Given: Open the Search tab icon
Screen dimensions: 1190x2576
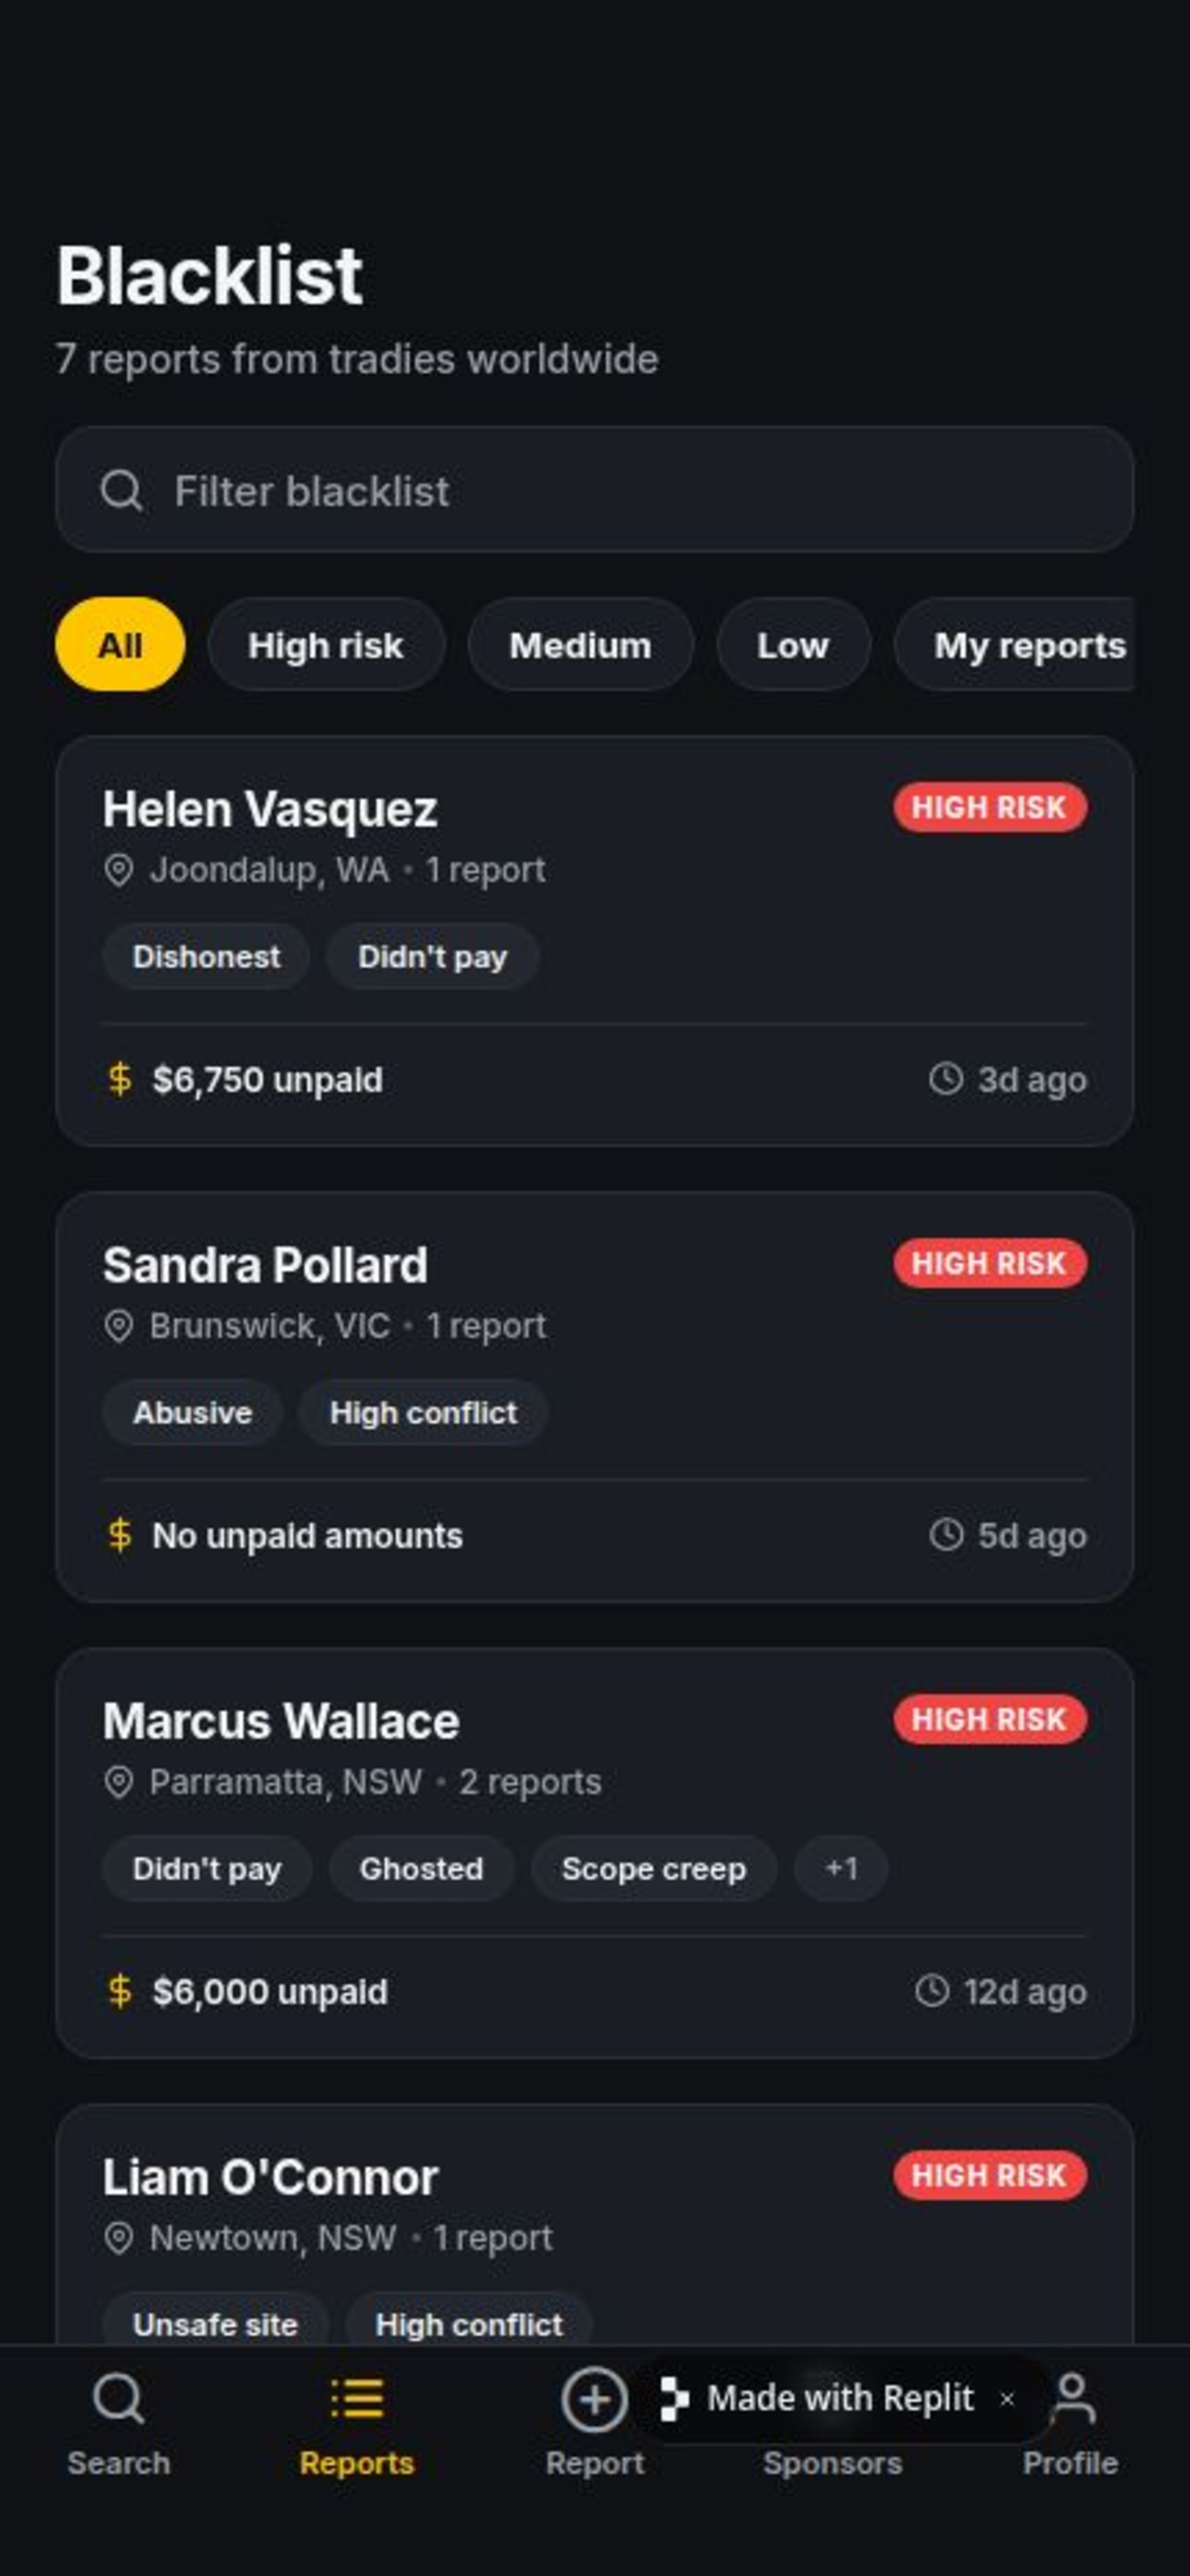Looking at the screenshot, I should coord(119,2399).
